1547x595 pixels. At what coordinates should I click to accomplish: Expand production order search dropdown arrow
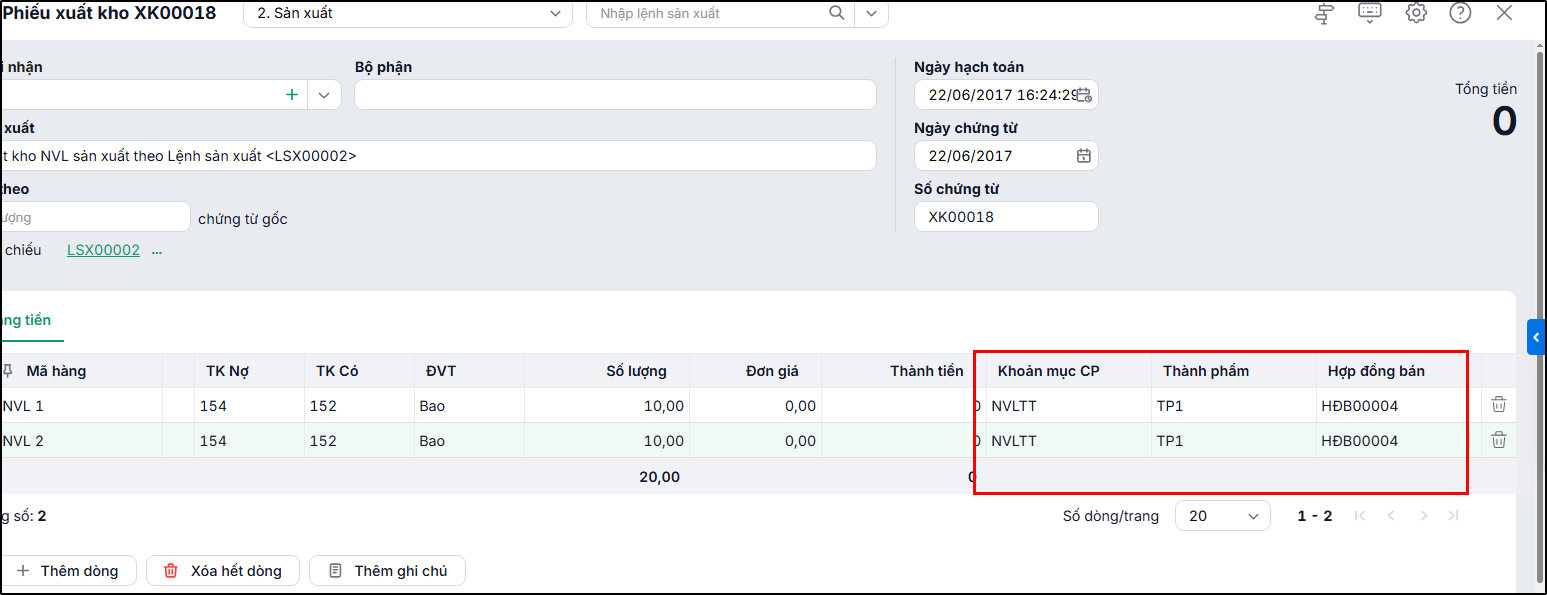(x=872, y=13)
